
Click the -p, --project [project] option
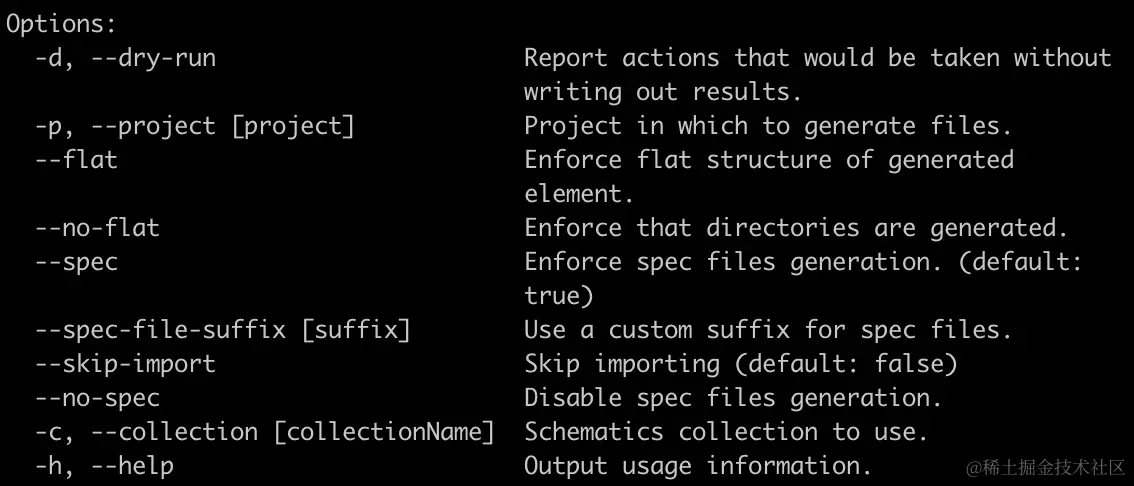[x=195, y=126]
